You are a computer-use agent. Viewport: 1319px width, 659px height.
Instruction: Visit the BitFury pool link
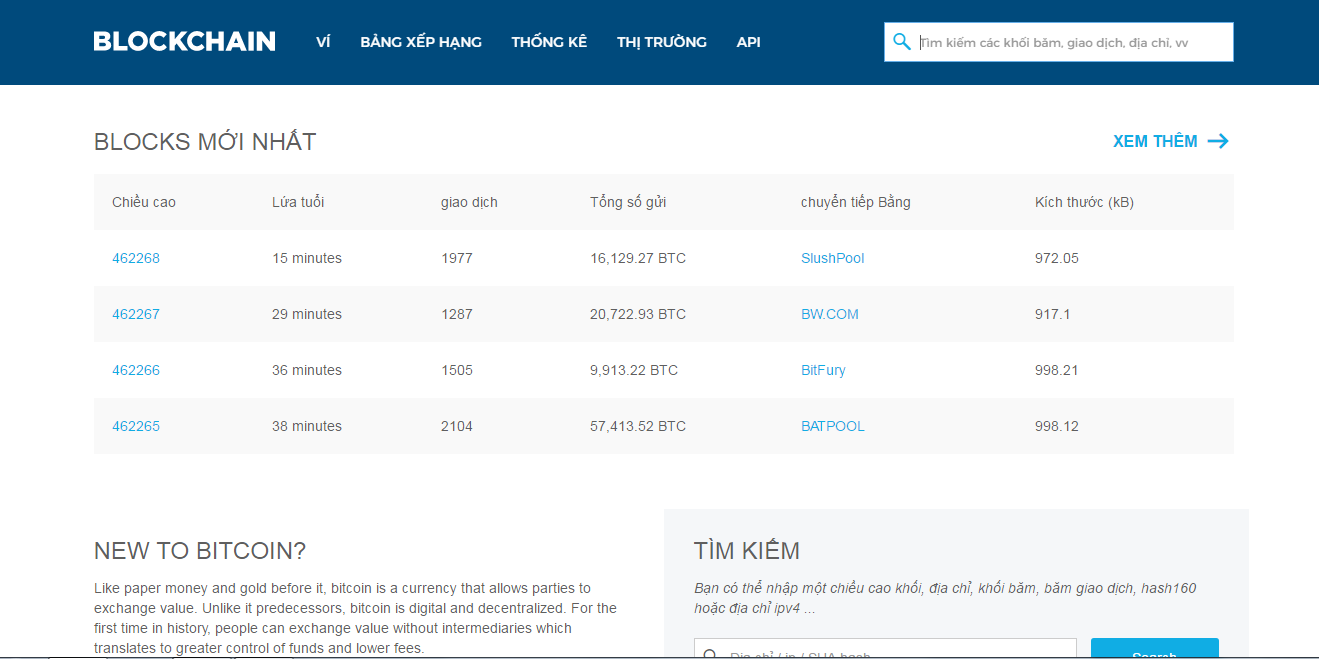click(x=823, y=370)
